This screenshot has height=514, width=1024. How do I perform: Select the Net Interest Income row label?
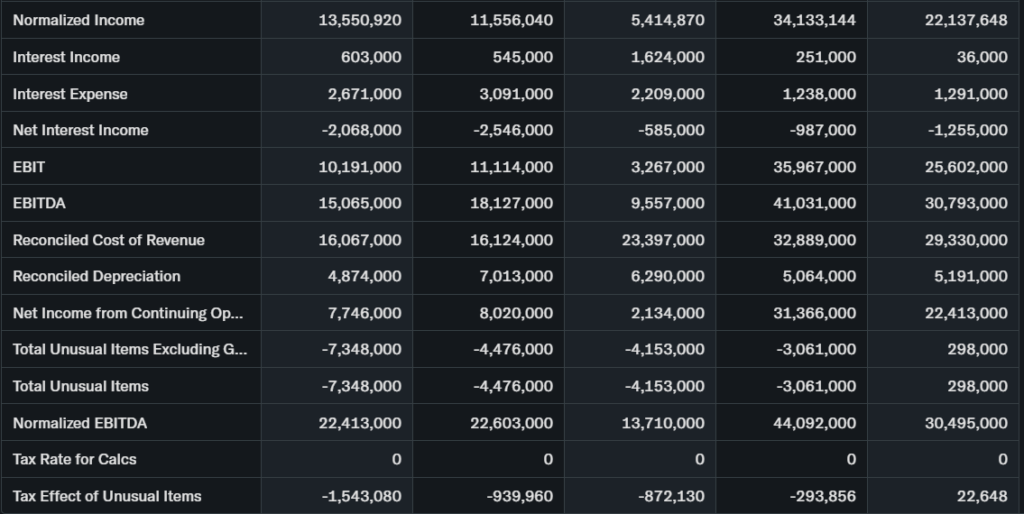click(80, 130)
